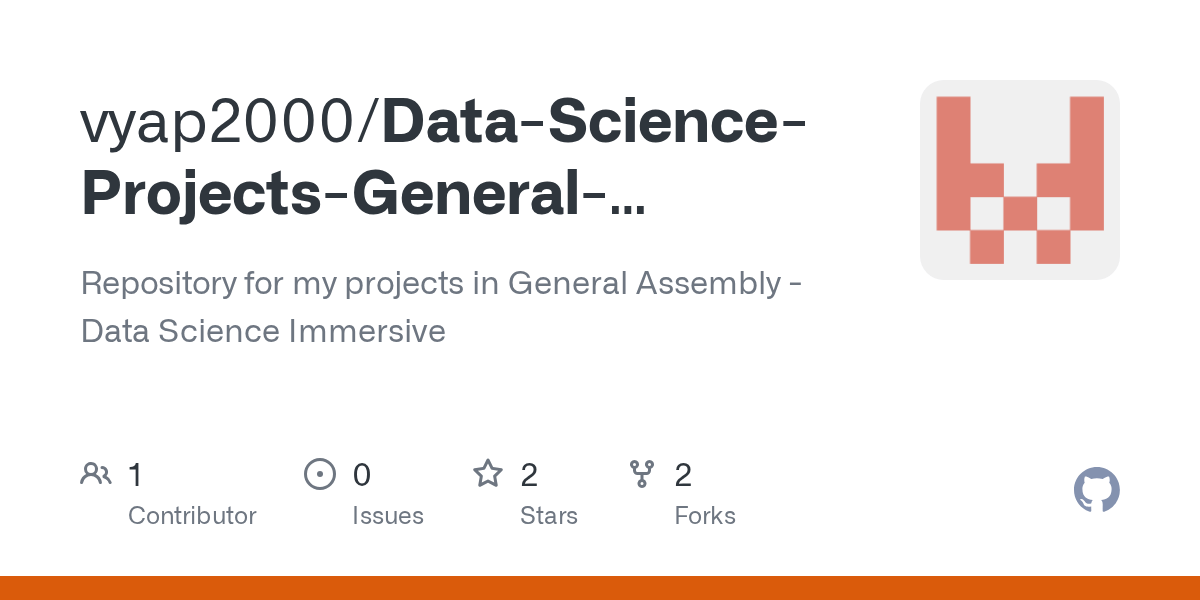Click the Issues circle-dot icon
This screenshot has width=1200, height=600.
(319, 474)
